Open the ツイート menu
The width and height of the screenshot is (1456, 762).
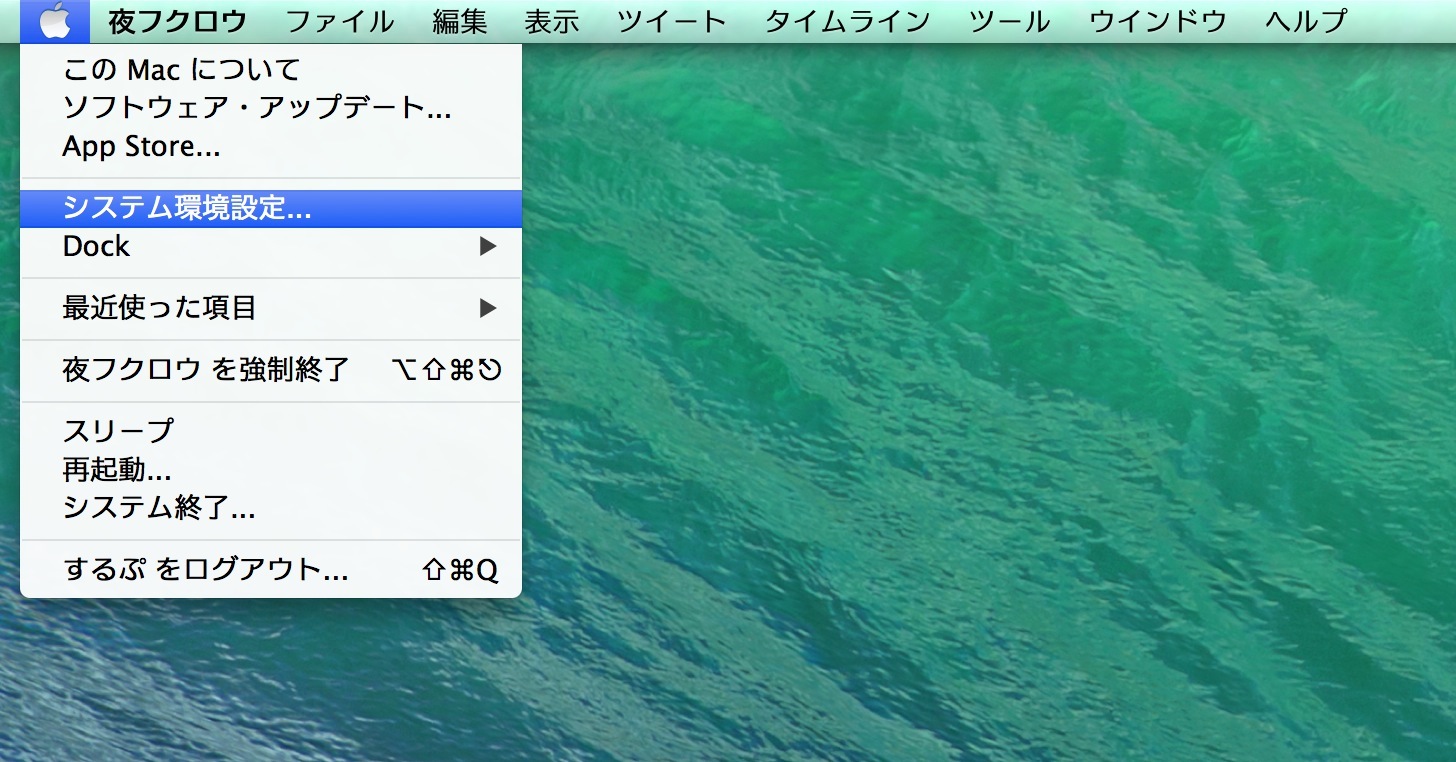click(671, 21)
